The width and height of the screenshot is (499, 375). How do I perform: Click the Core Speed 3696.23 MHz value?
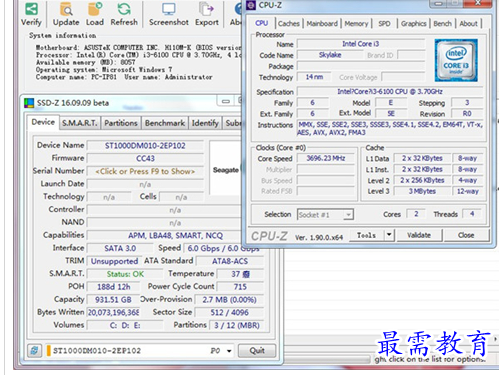[326, 158]
